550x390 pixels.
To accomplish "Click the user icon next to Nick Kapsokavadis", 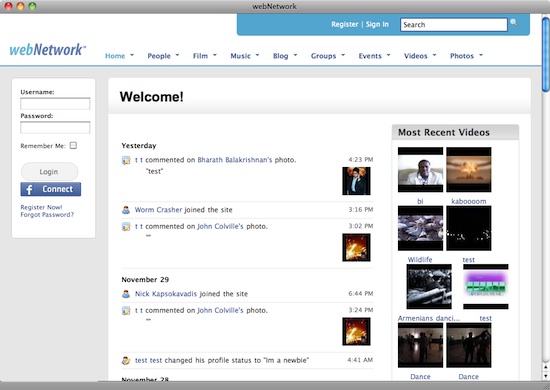I will pyautogui.click(x=126, y=294).
